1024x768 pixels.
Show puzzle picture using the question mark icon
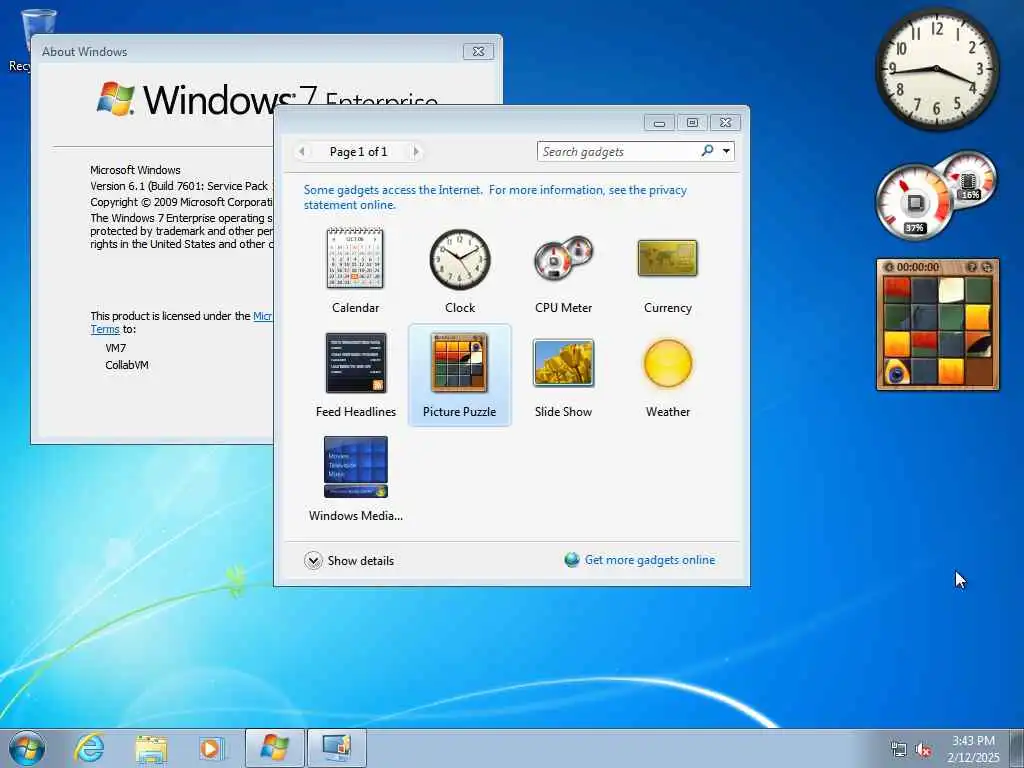[x=972, y=266]
